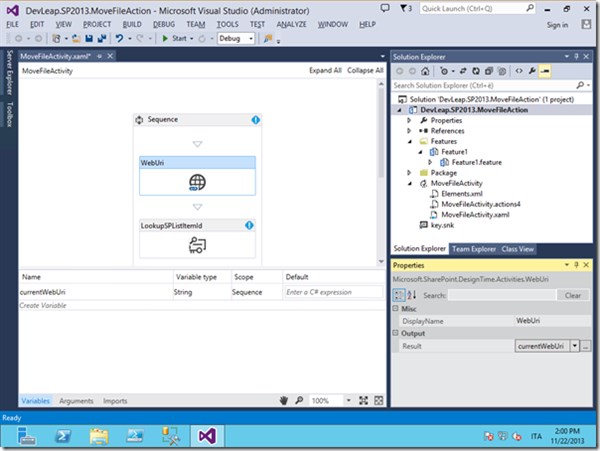Click Show All Files icon in Solution Explorer

click(x=502, y=71)
